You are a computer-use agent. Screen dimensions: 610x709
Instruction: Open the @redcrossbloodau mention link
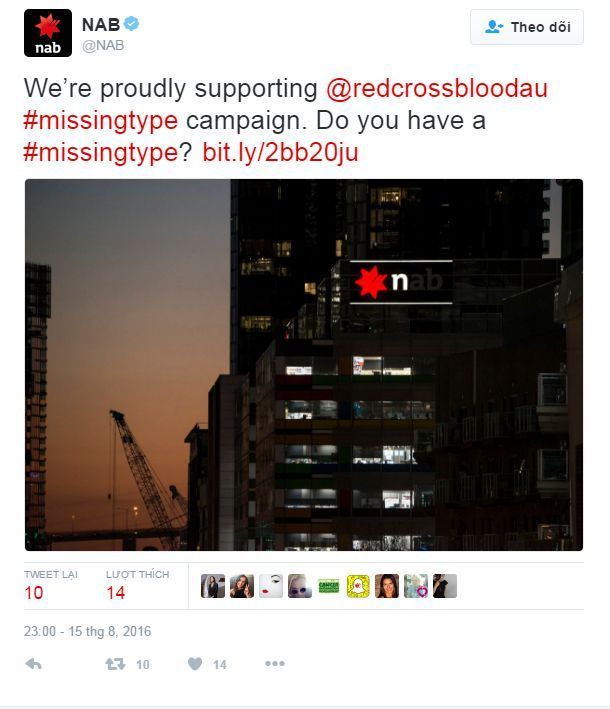(x=437, y=88)
